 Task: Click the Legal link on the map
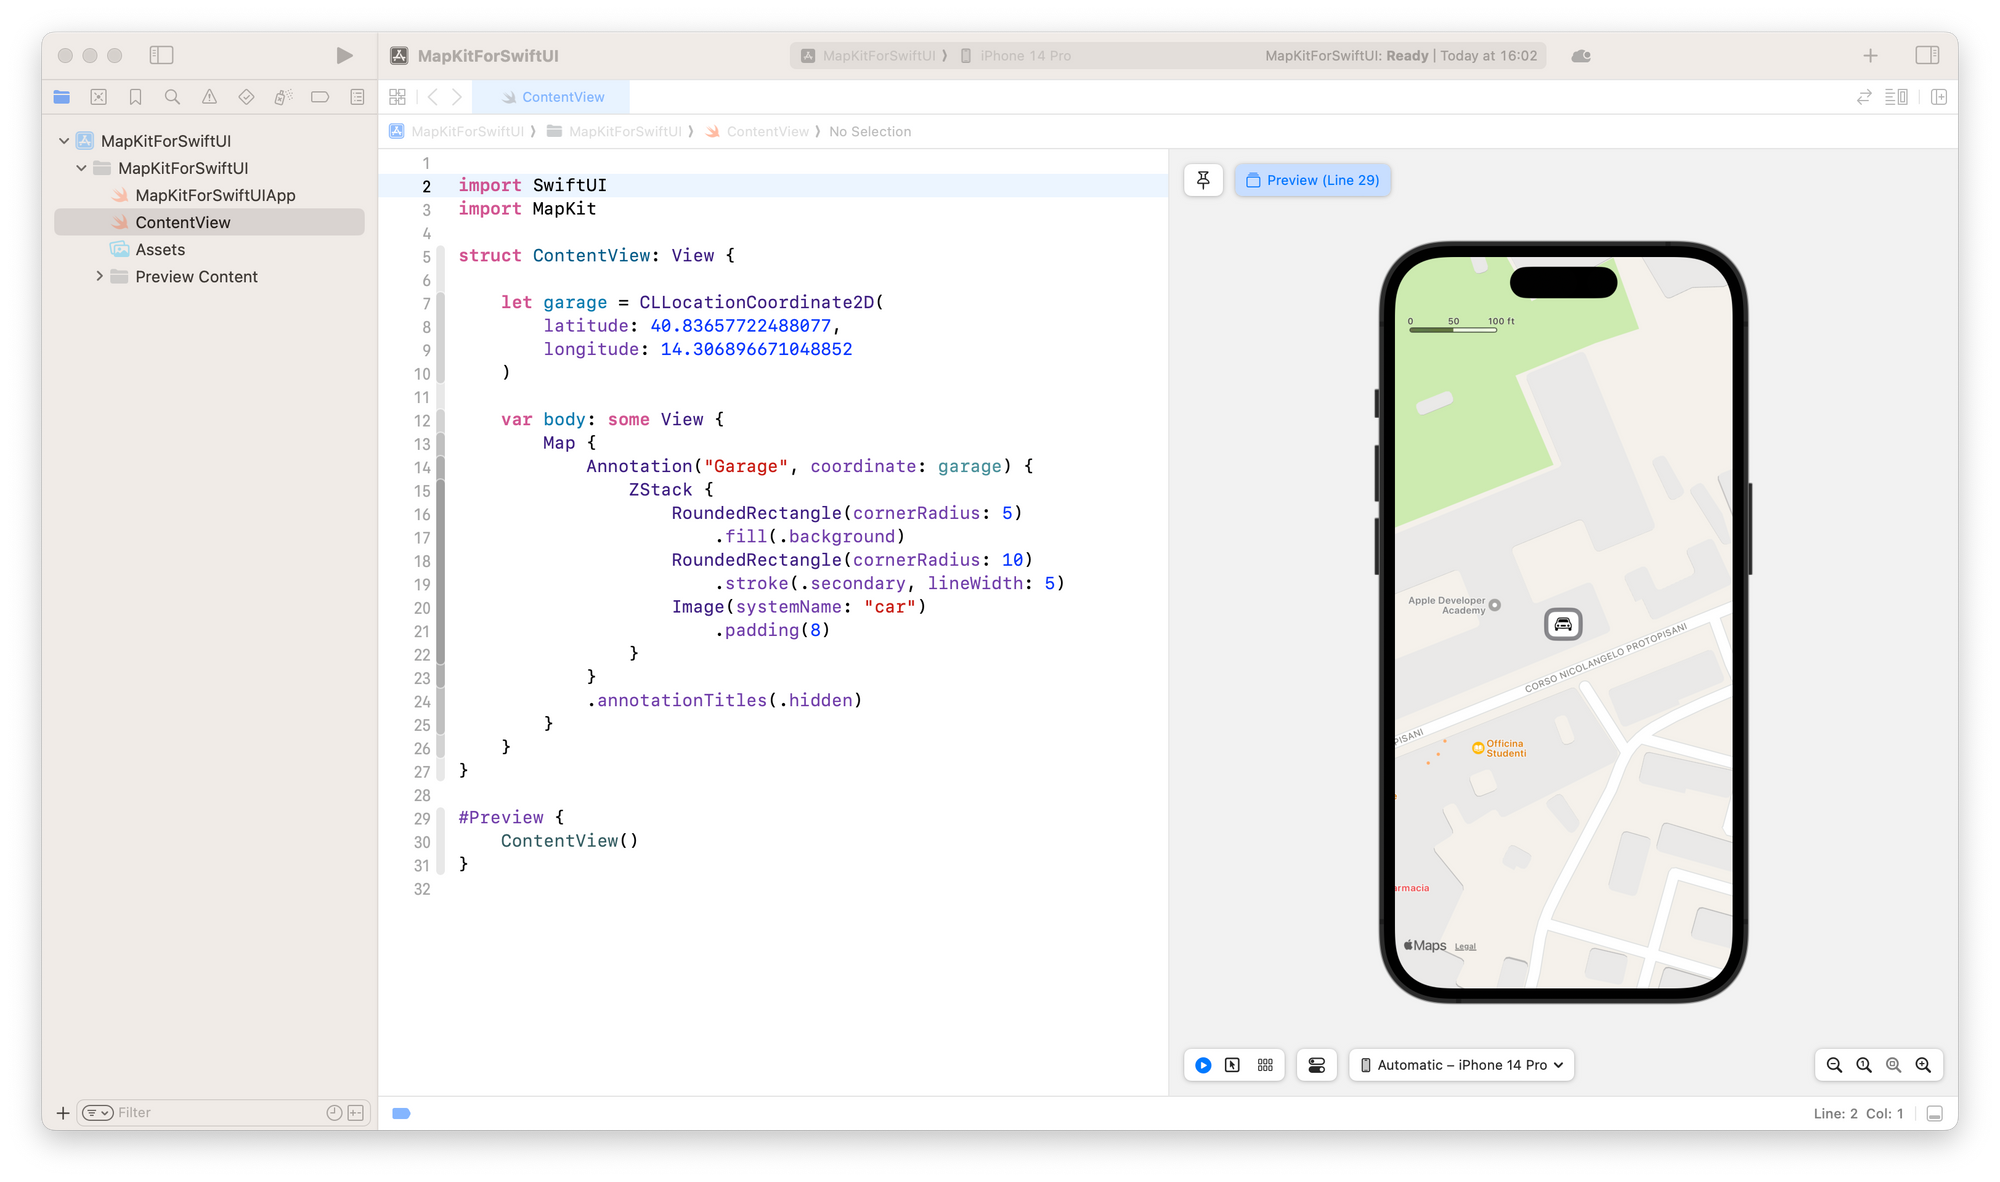(x=1465, y=946)
